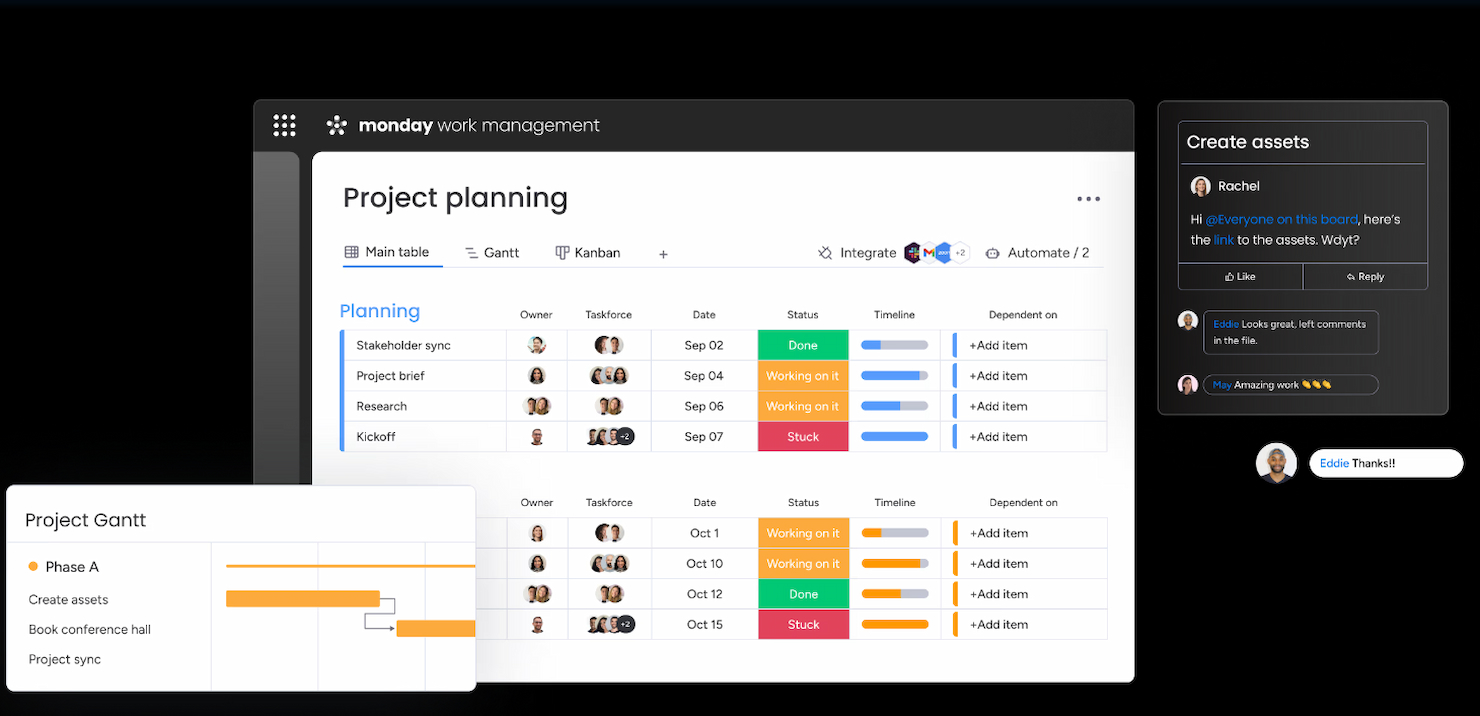Change the Oct 10 row status
Screen dimensions: 1480x716
coord(803,563)
